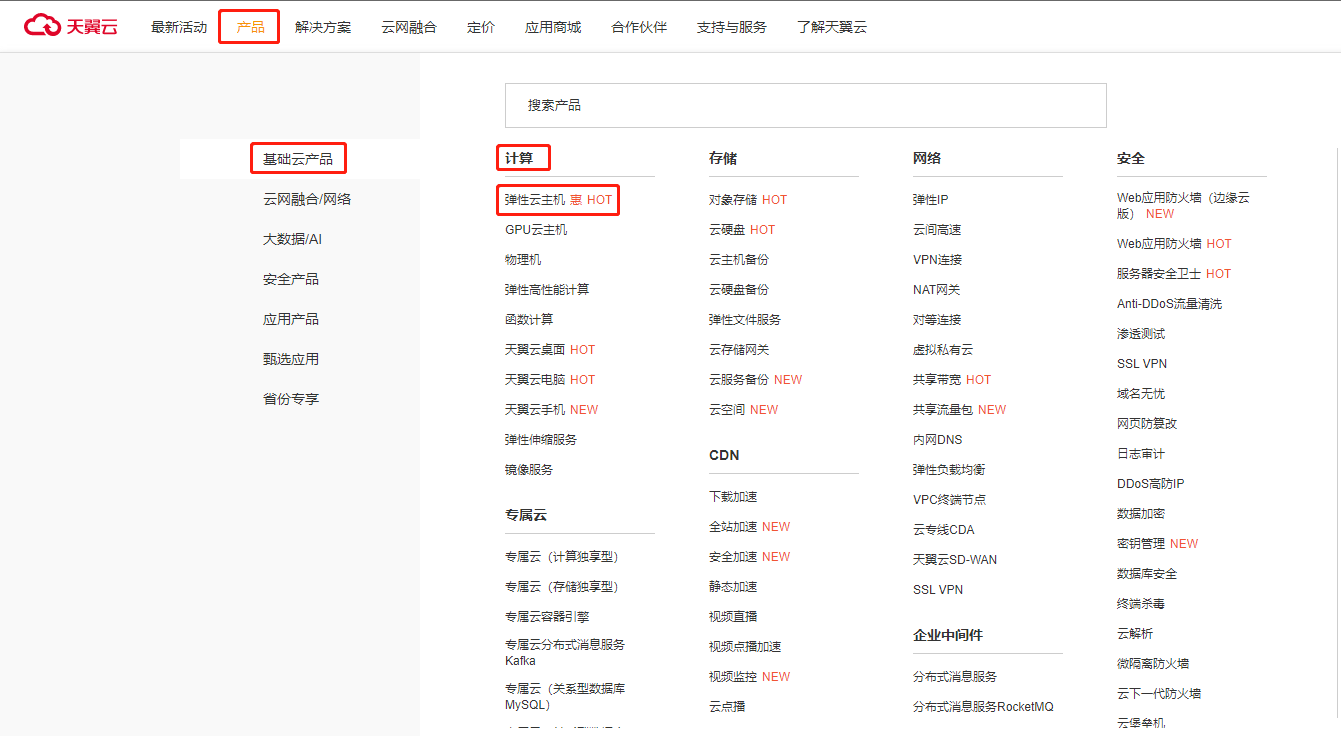Screen dimensions: 1341x736
Task: Click the 分布式消息服务RocketMQ link
Action: coord(983,707)
